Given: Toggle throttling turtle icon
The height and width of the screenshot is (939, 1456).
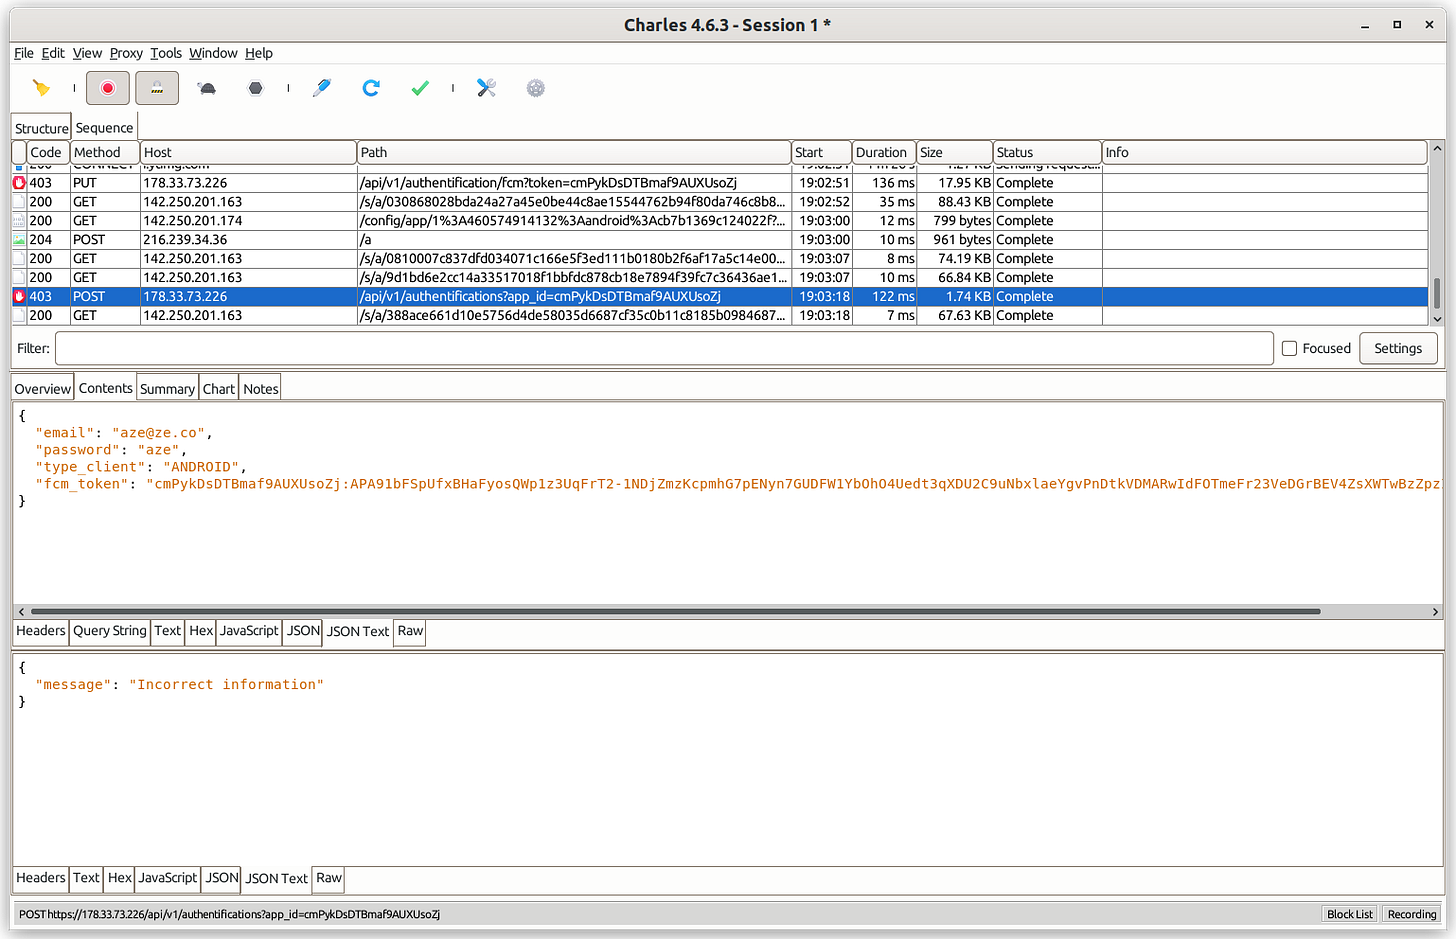Looking at the screenshot, I should (x=207, y=88).
